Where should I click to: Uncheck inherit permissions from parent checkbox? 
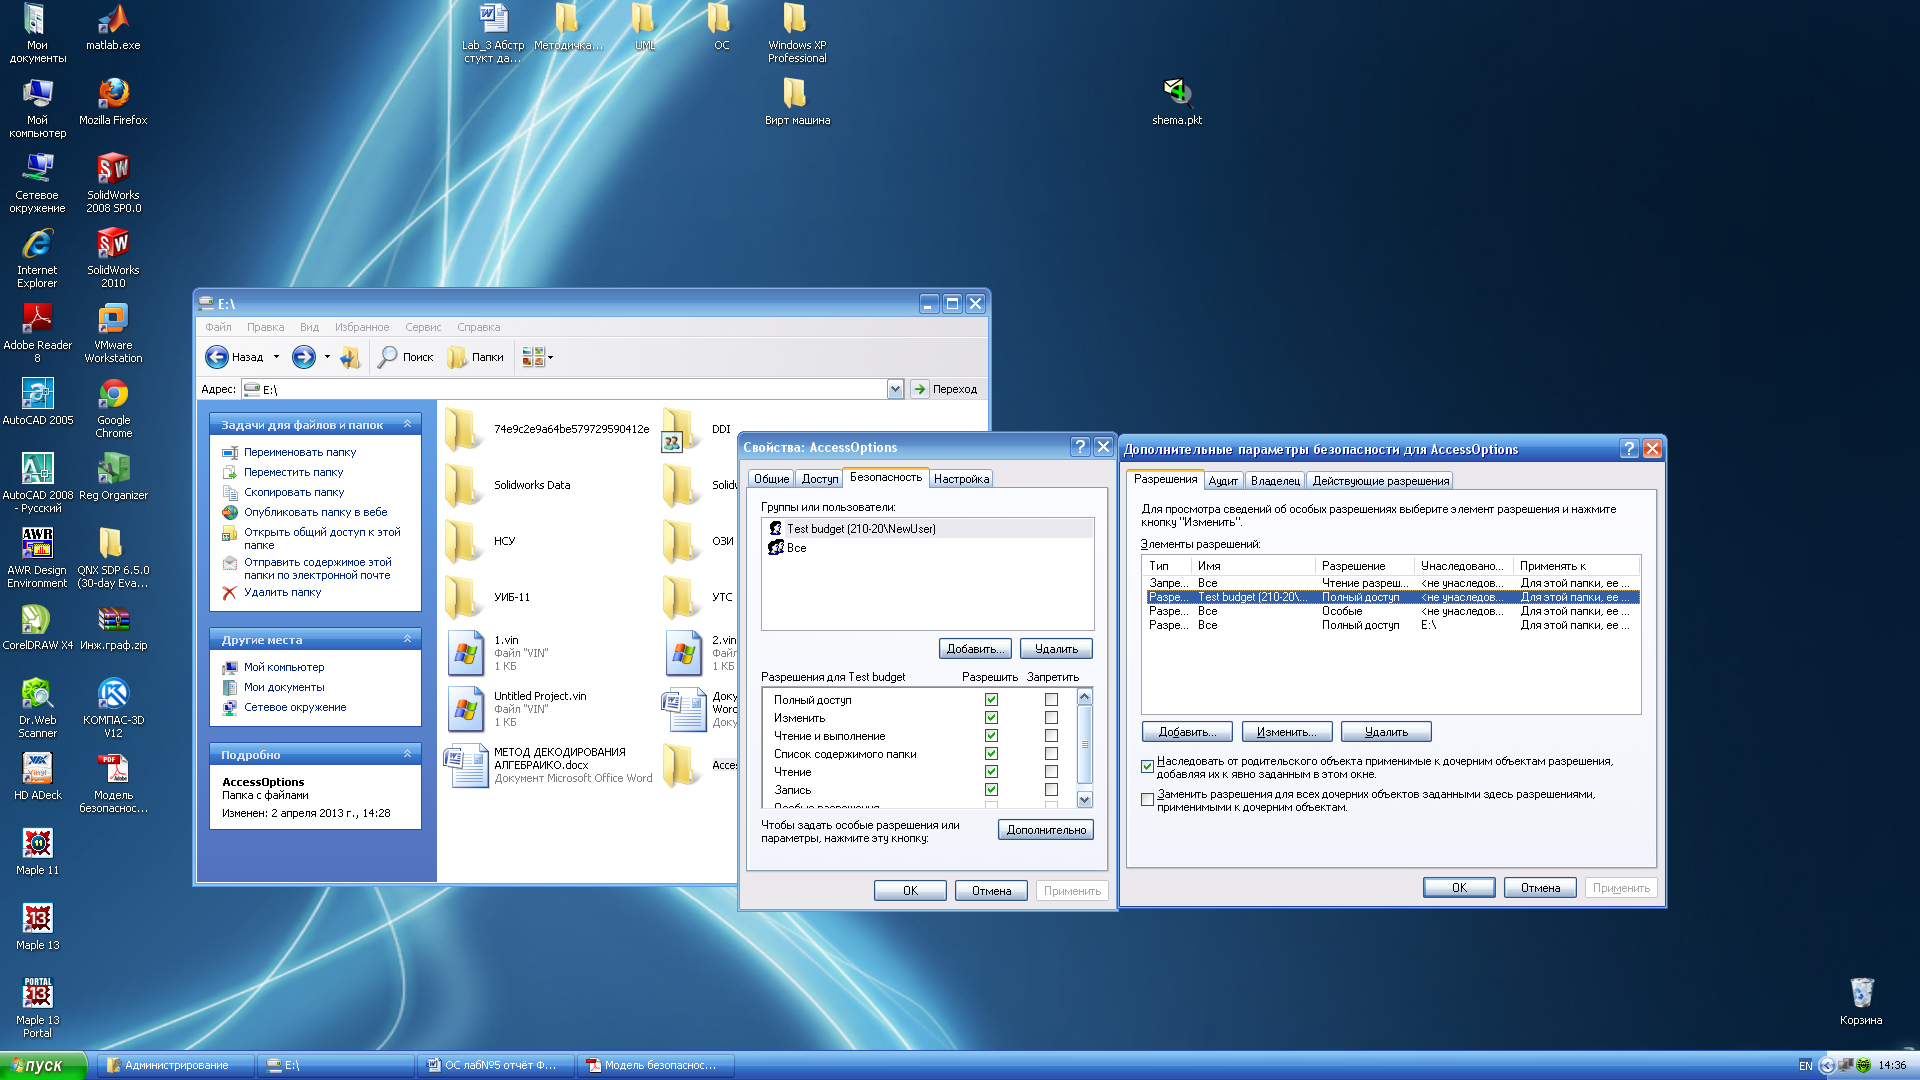coord(1147,767)
